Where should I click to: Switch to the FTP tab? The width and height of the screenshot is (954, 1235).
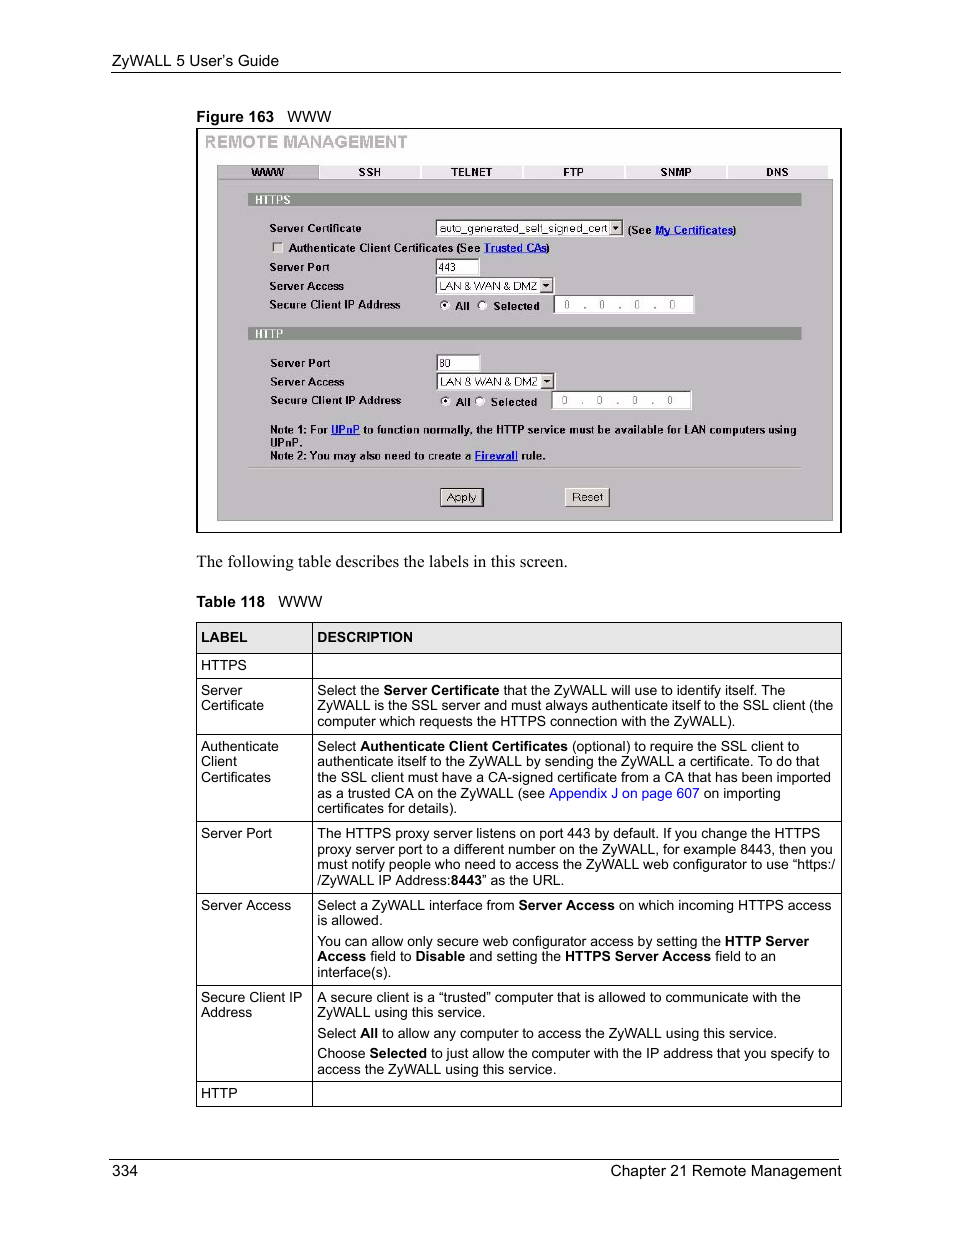573,171
